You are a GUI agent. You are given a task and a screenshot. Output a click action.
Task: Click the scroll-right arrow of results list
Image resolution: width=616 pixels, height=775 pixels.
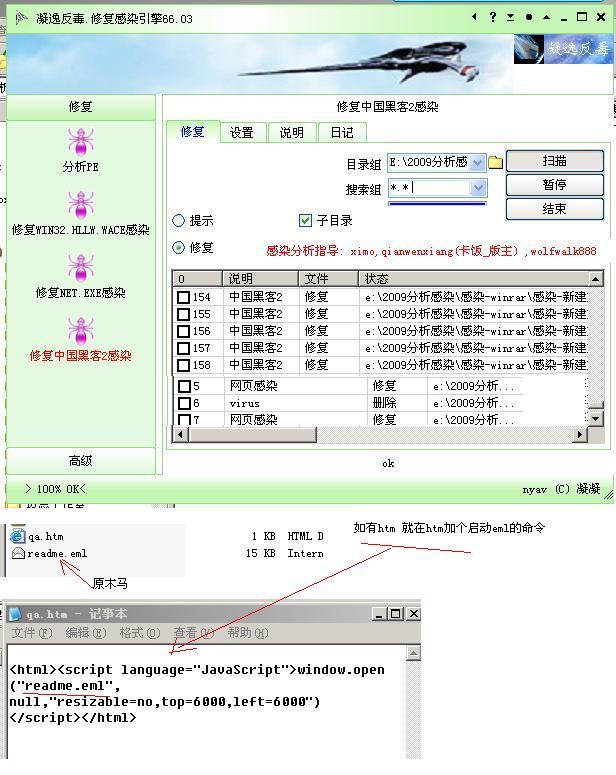click(x=580, y=435)
